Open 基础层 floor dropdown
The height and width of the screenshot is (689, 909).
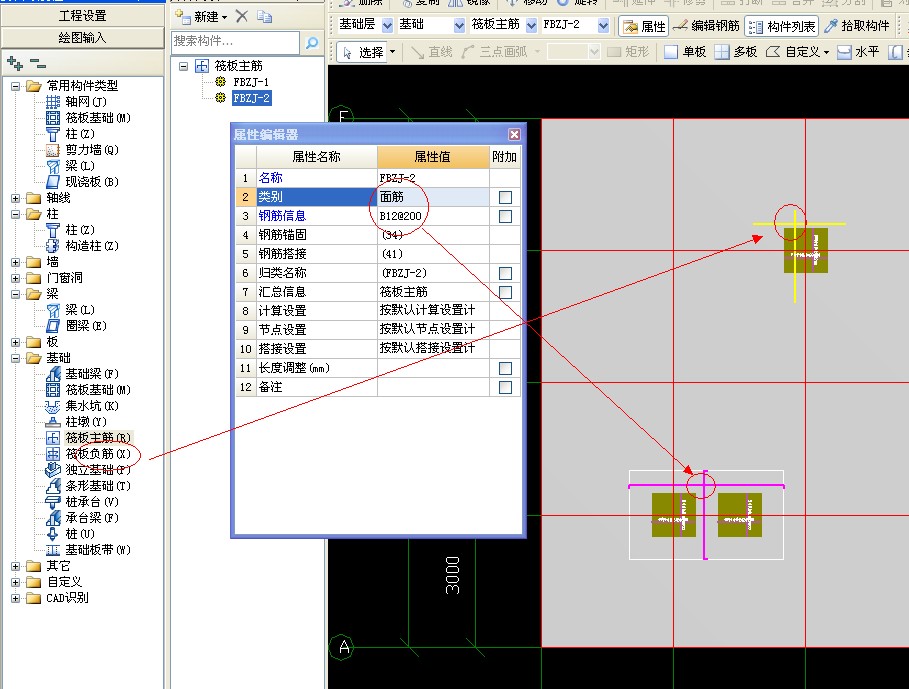[x=387, y=25]
